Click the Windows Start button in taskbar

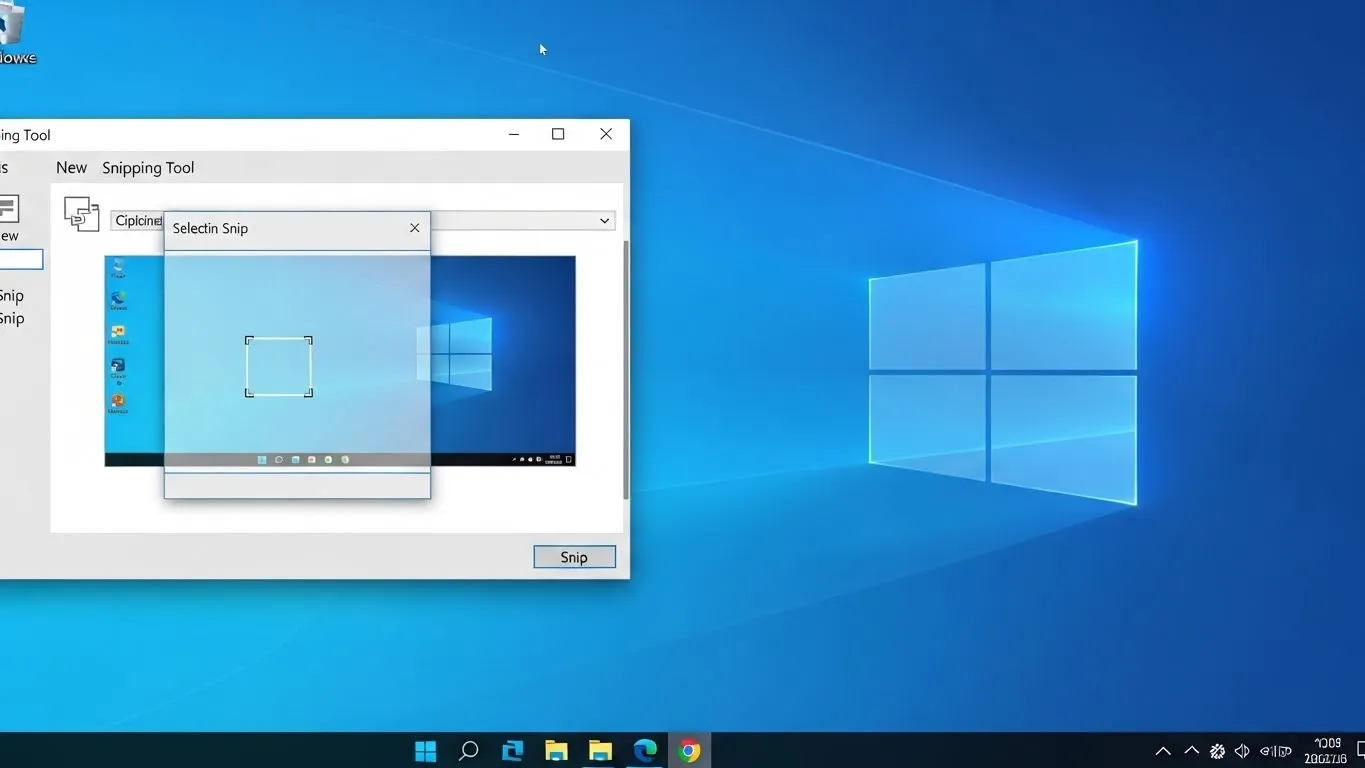[x=426, y=751]
